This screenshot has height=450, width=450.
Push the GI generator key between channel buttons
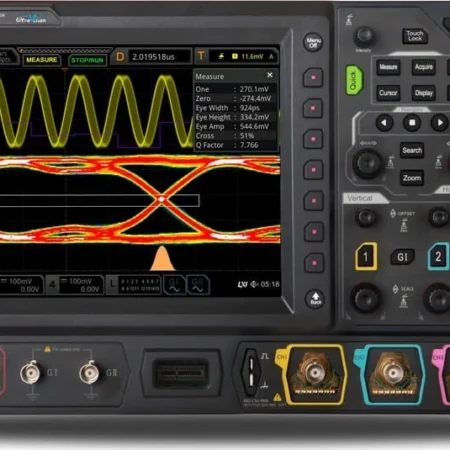(x=402, y=257)
